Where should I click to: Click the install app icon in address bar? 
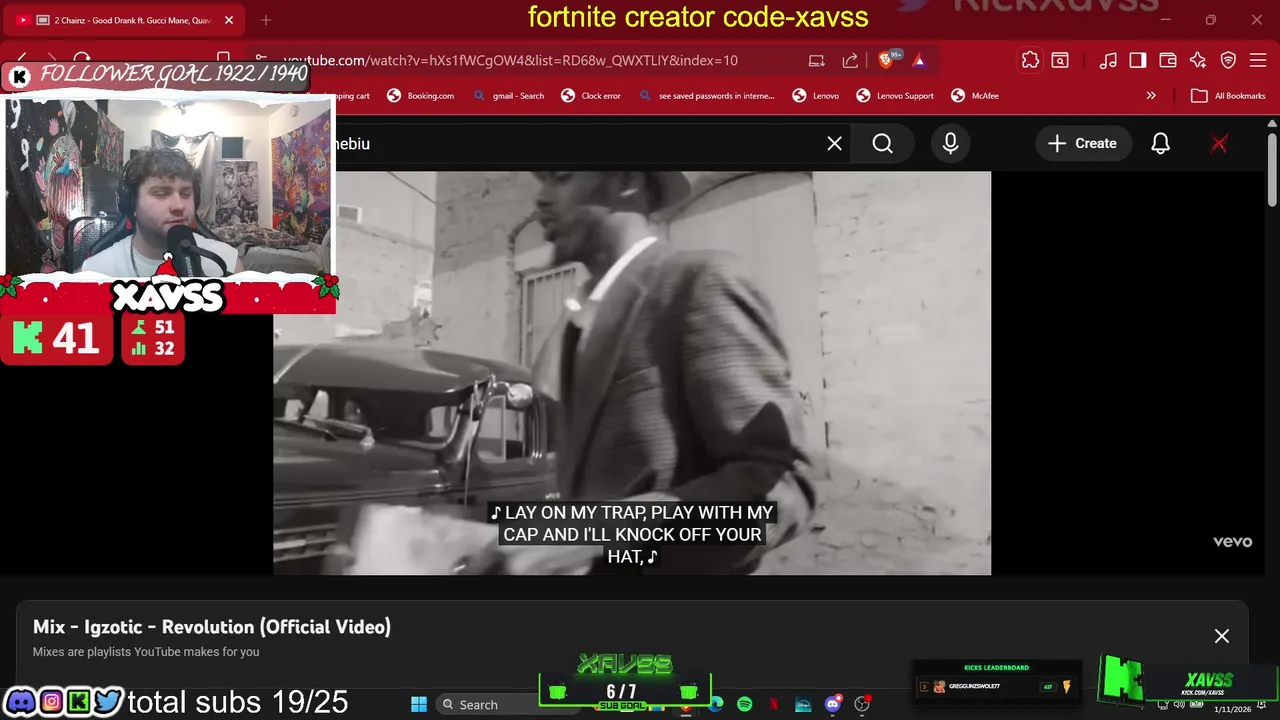coord(817,60)
